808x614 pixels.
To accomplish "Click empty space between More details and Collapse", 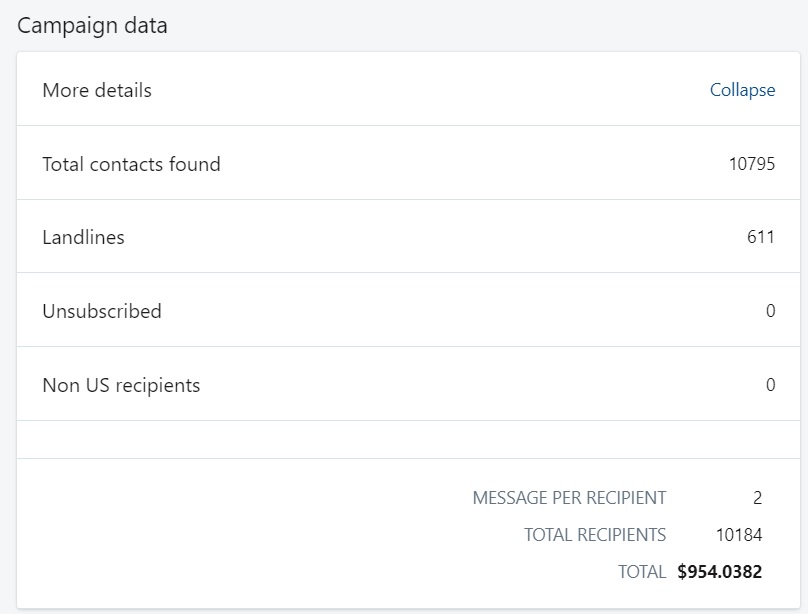I will click(431, 90).
